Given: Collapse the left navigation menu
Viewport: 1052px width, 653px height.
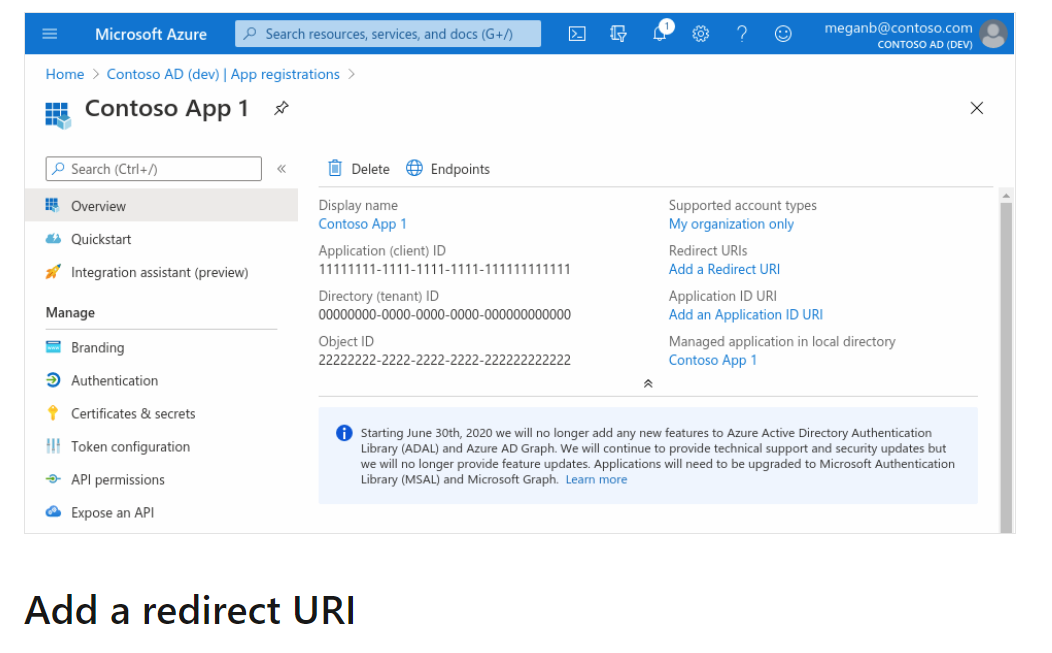Looking at the screenshot, I should (282, 169).
